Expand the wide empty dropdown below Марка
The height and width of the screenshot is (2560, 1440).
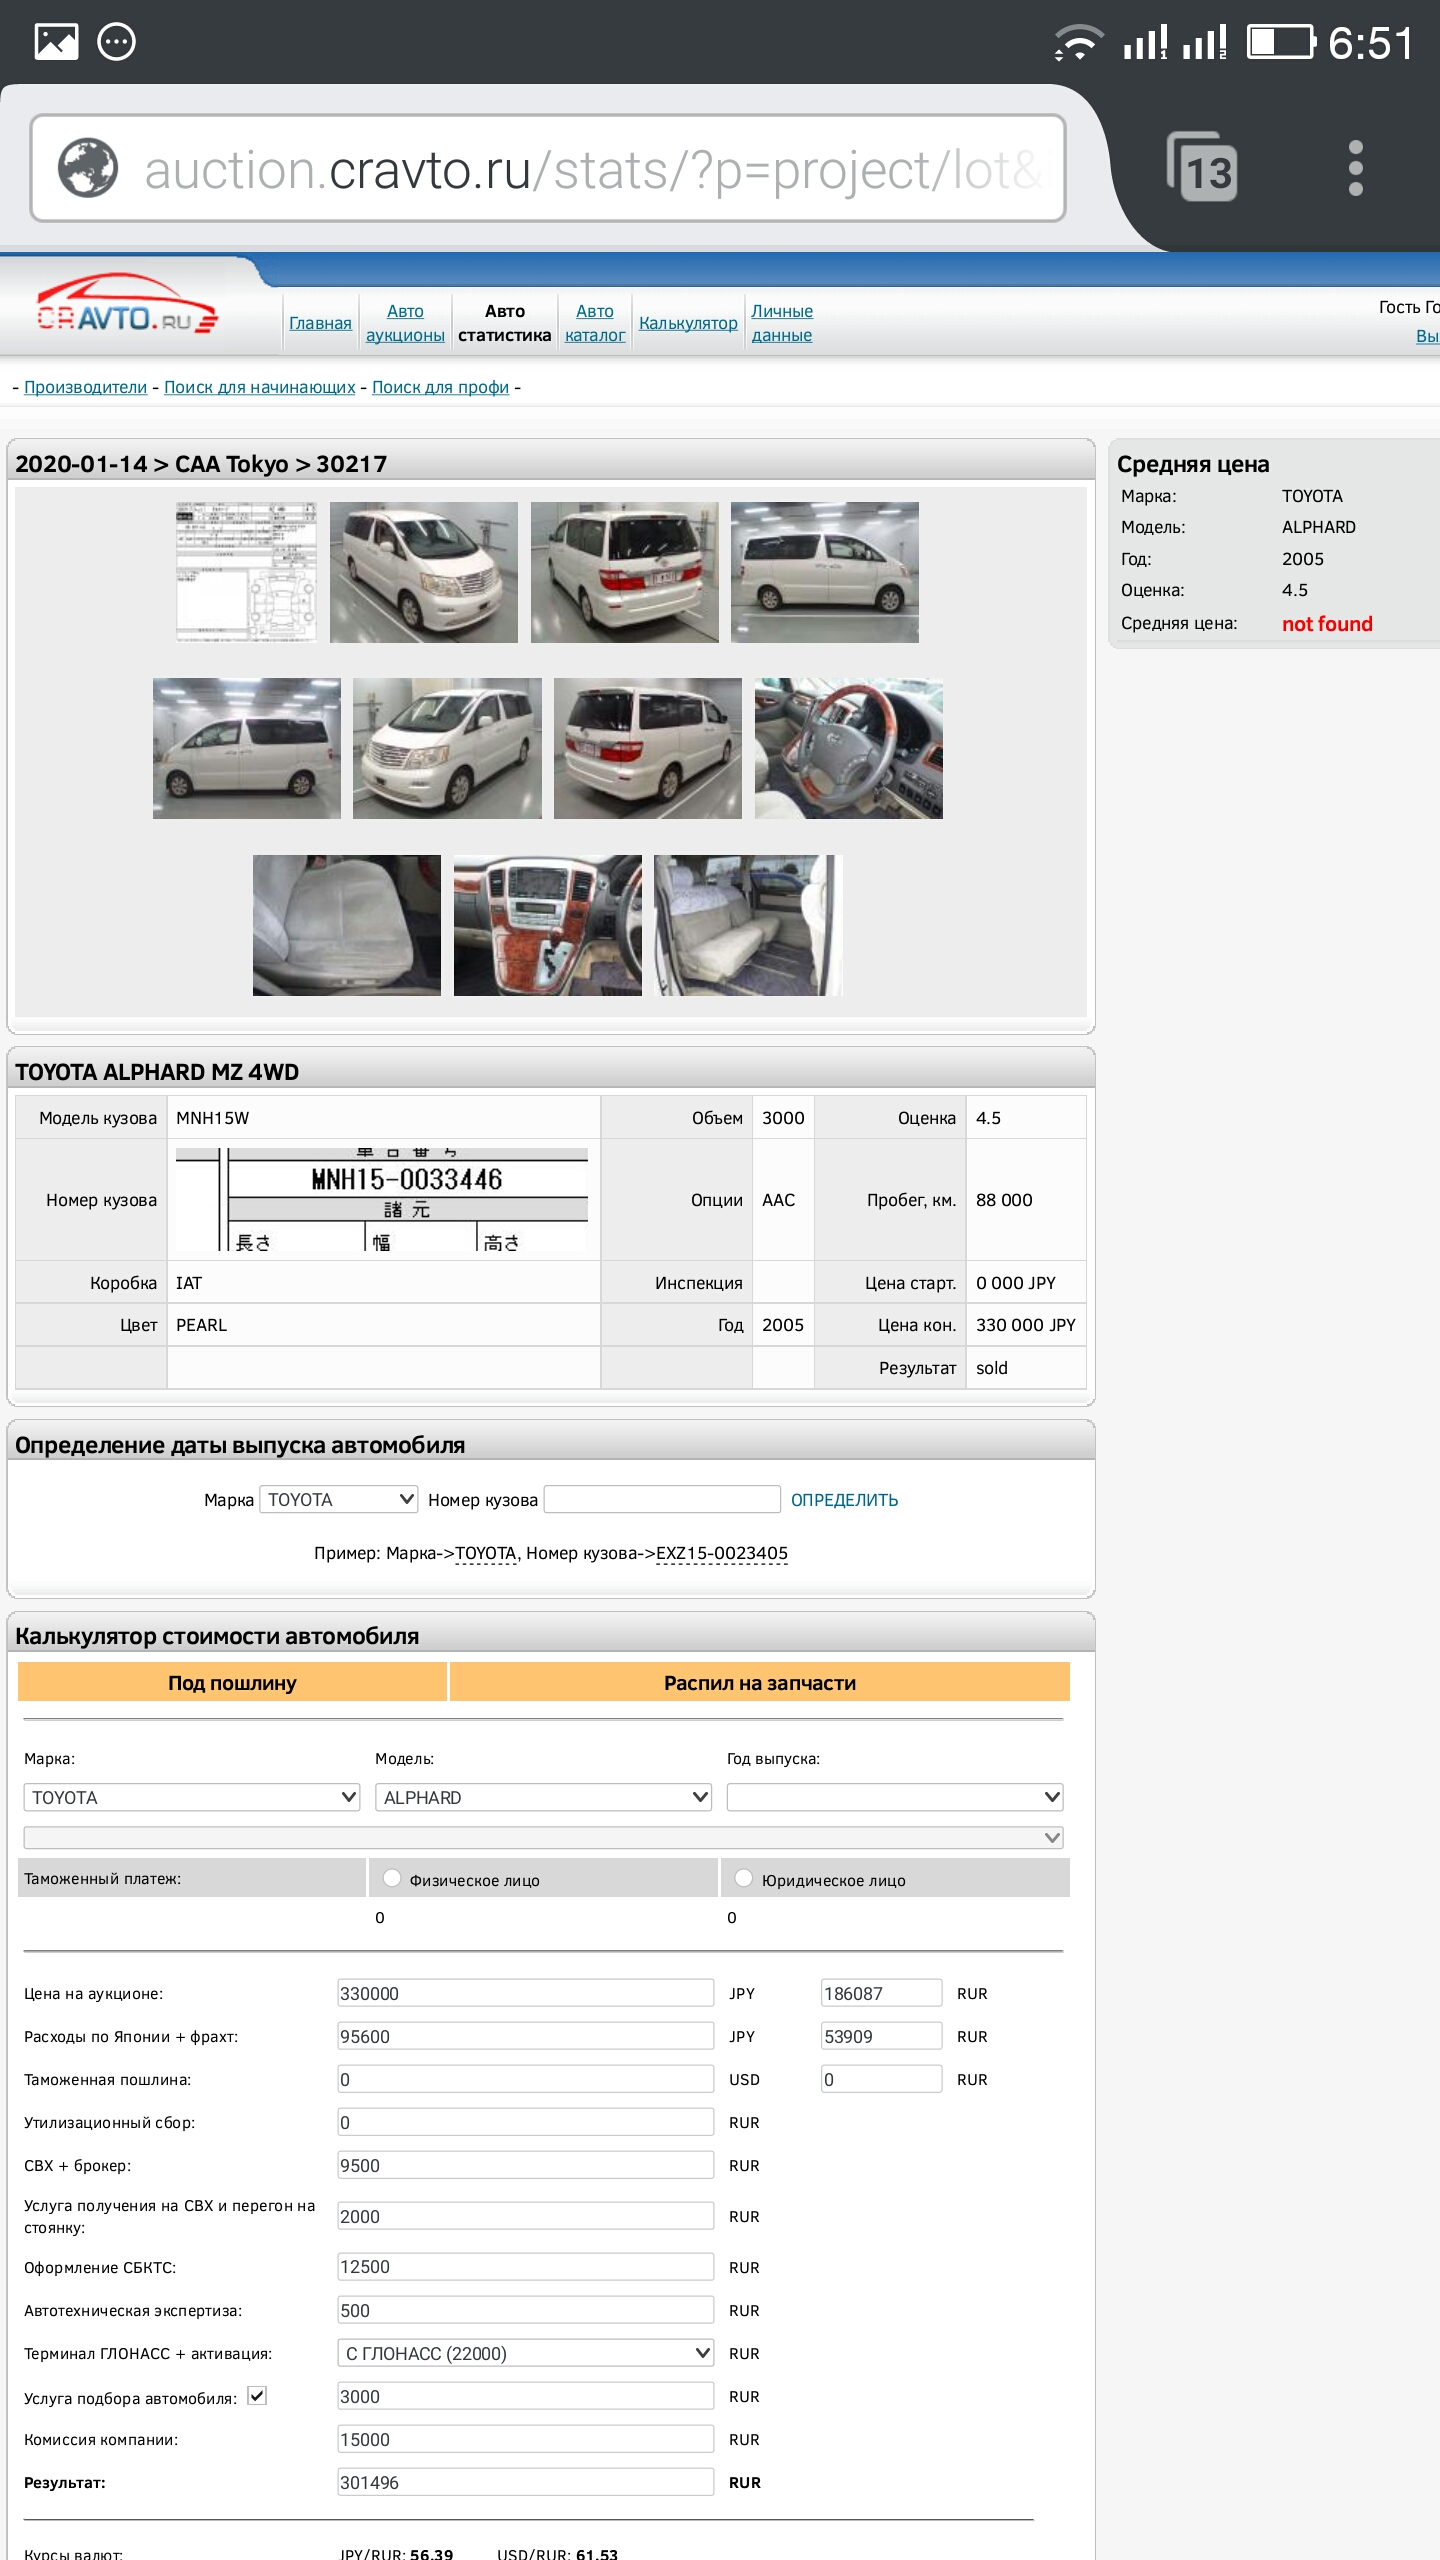click(x=543, y=1837)
